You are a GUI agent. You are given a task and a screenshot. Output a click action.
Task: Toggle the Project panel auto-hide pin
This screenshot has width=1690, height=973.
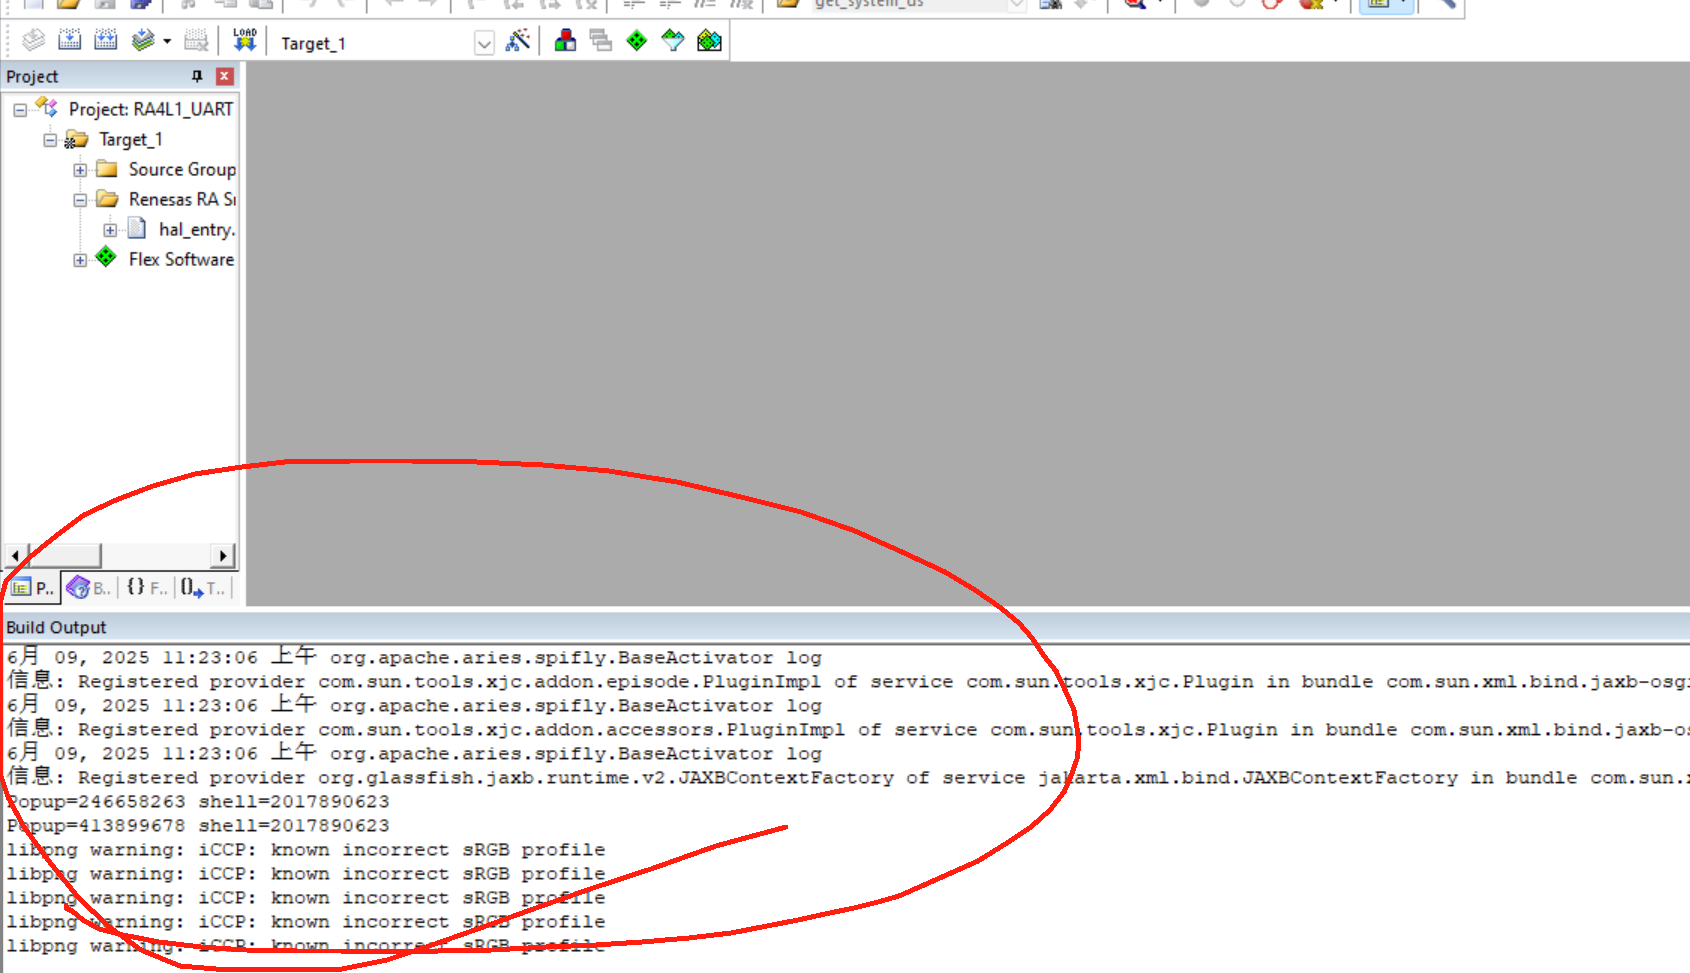[197, 76]
